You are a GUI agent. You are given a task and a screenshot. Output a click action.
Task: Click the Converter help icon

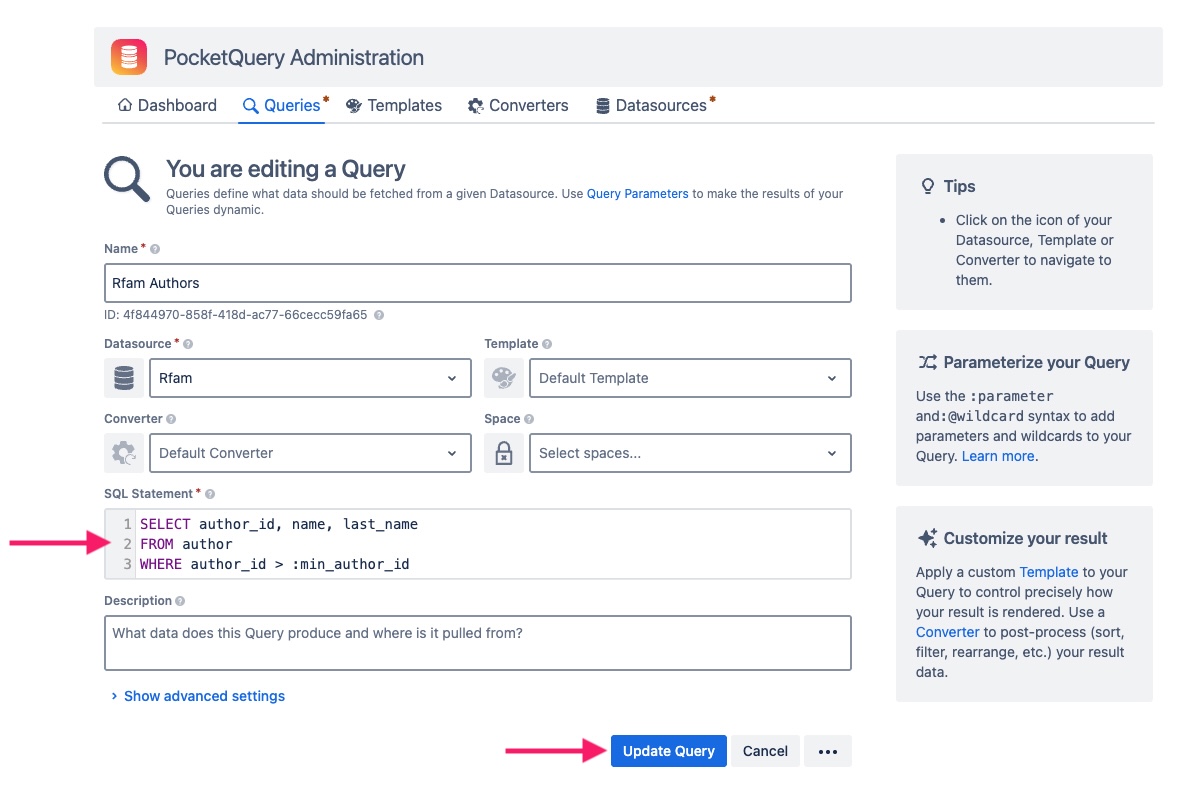pos(171,419)
